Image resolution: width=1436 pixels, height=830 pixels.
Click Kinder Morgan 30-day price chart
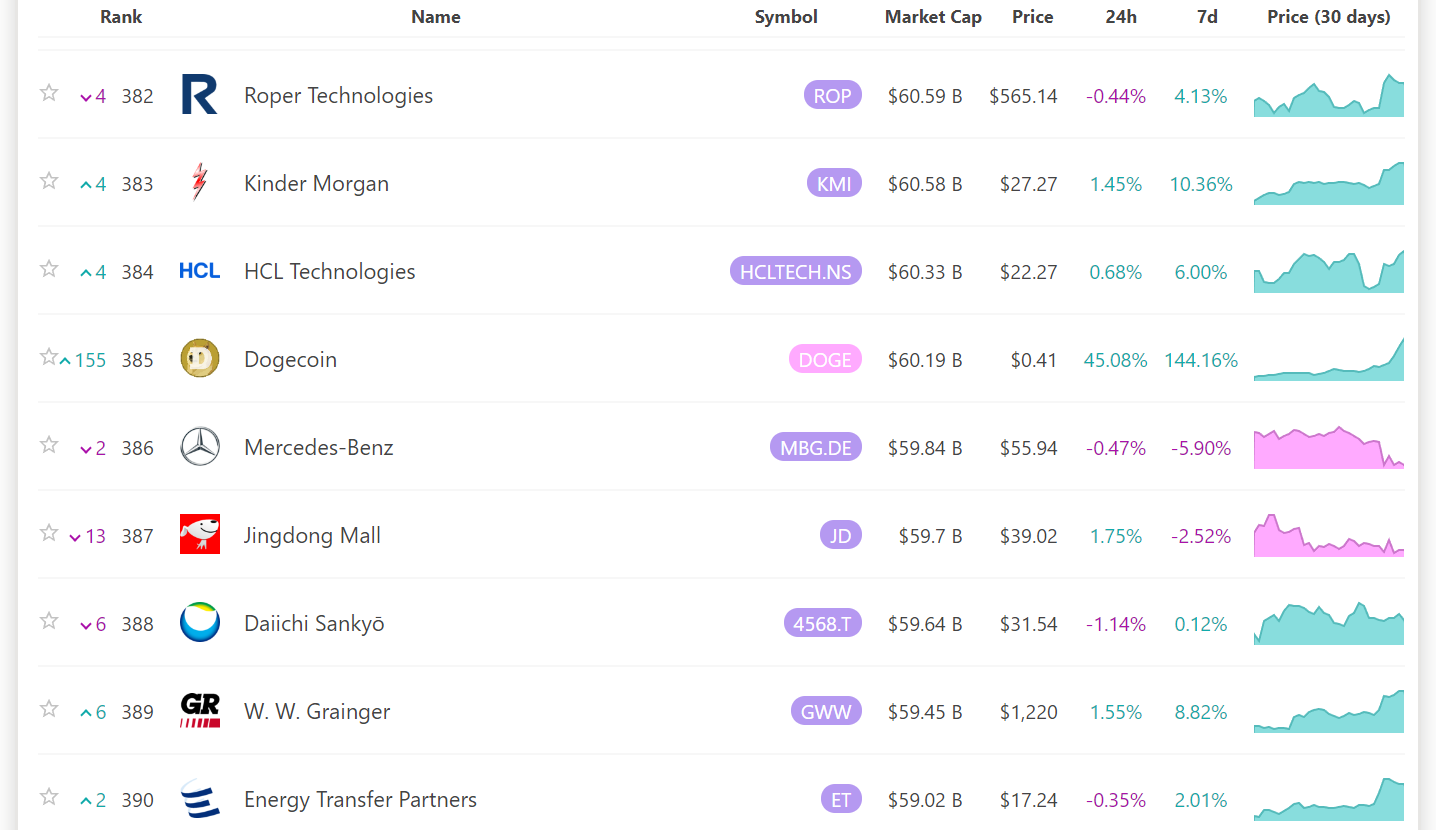pos(1329,183)
